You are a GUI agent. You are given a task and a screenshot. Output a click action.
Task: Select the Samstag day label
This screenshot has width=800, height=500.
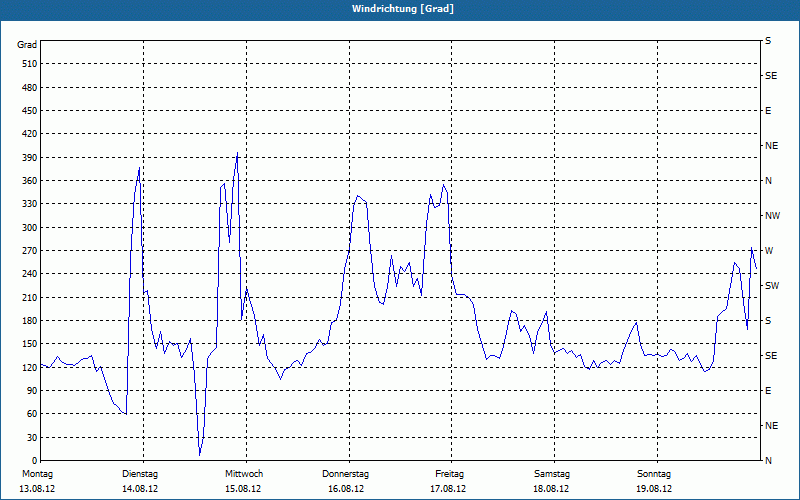552,474
